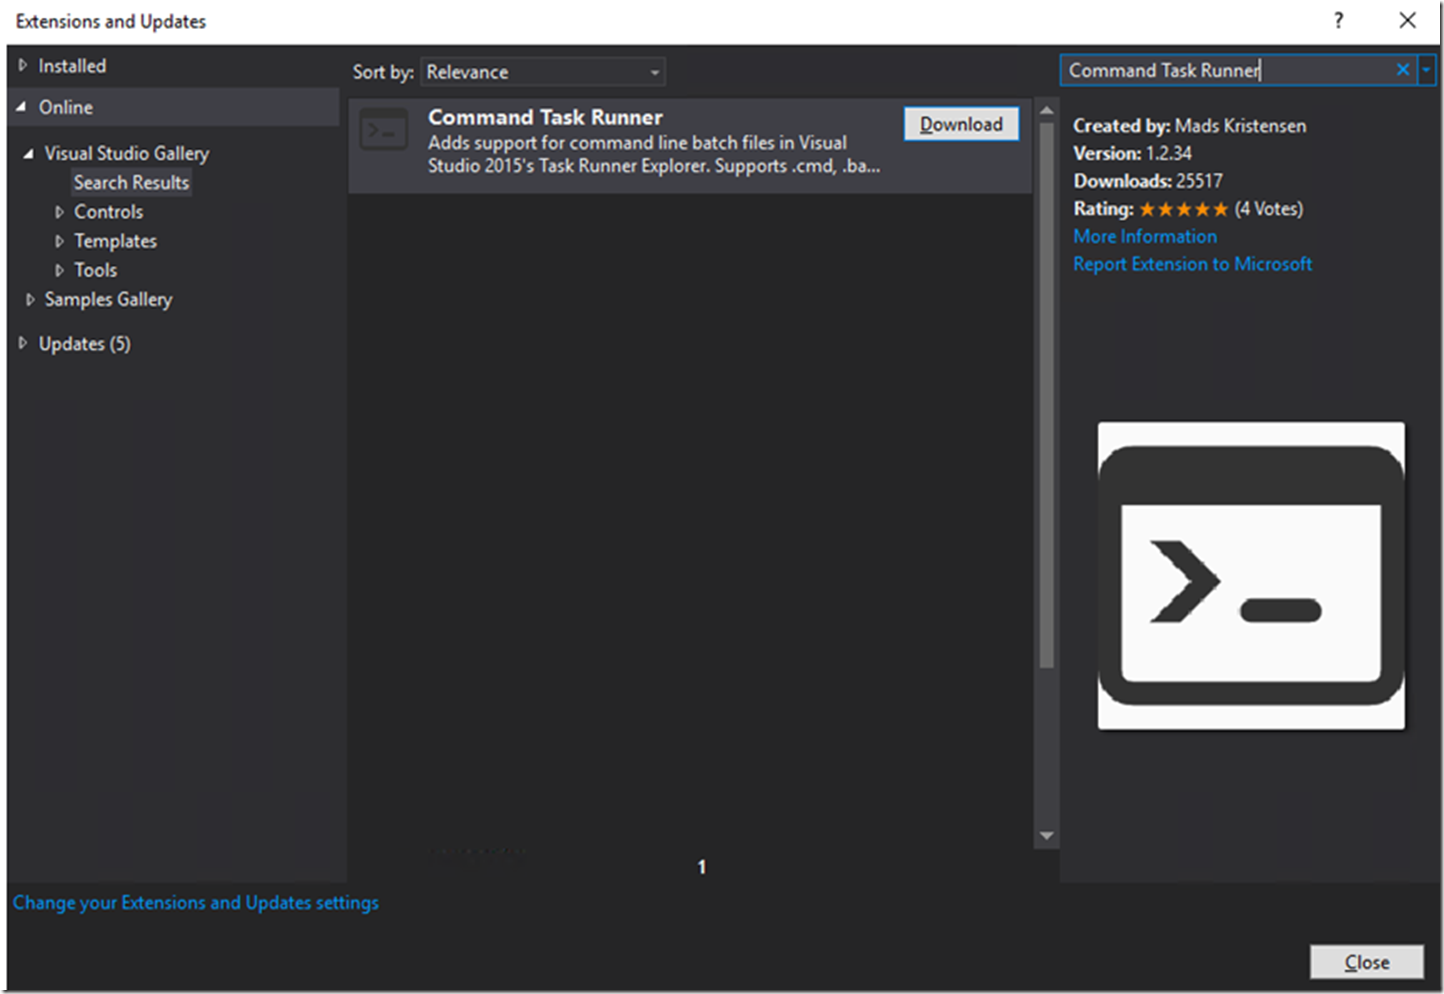Open the Sort by Relevance dropdown
This screenshot has width=1444, height=994.
pos(543,72)
